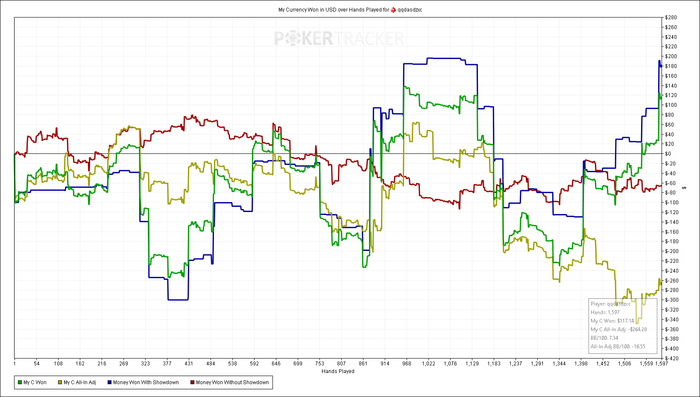Click the x-axis tick label '216'
Screen dimensions: 700x397
click(x=101, y=364)
